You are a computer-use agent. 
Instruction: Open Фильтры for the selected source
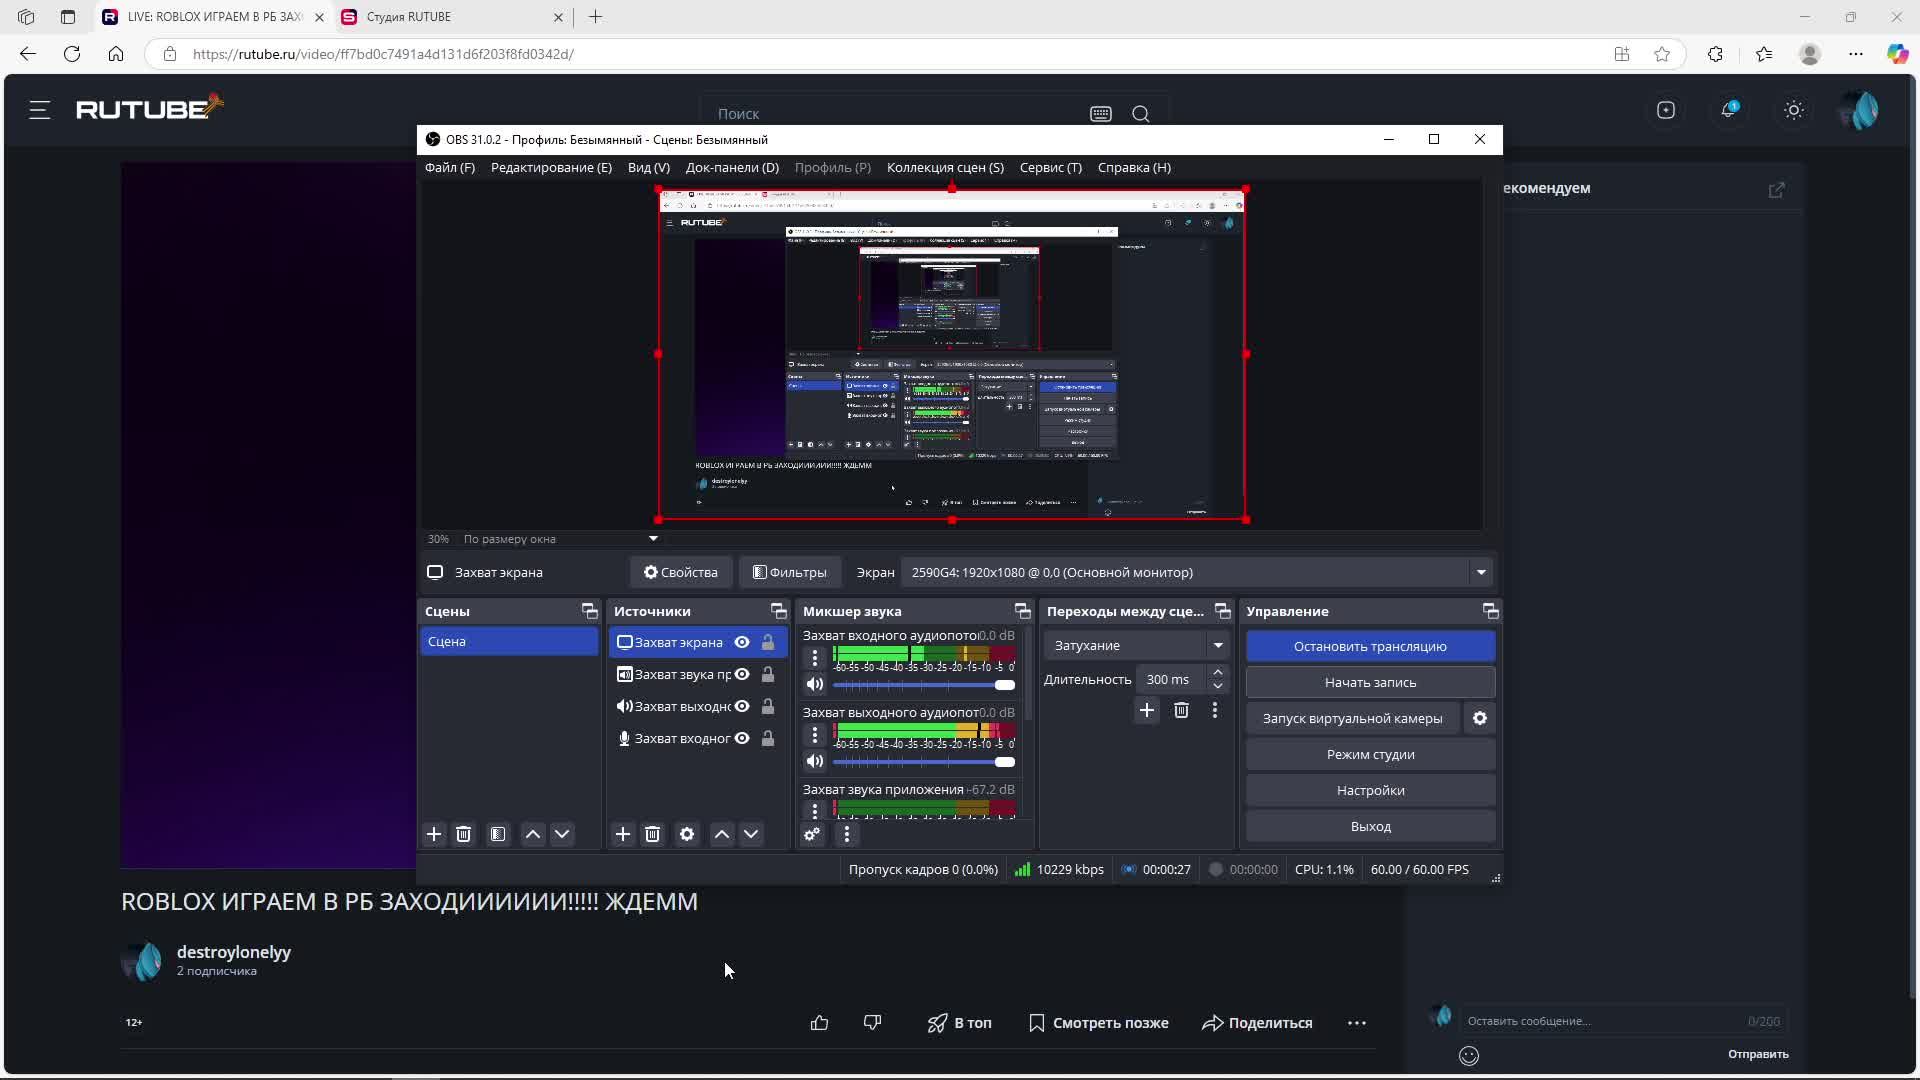point(790,572)
